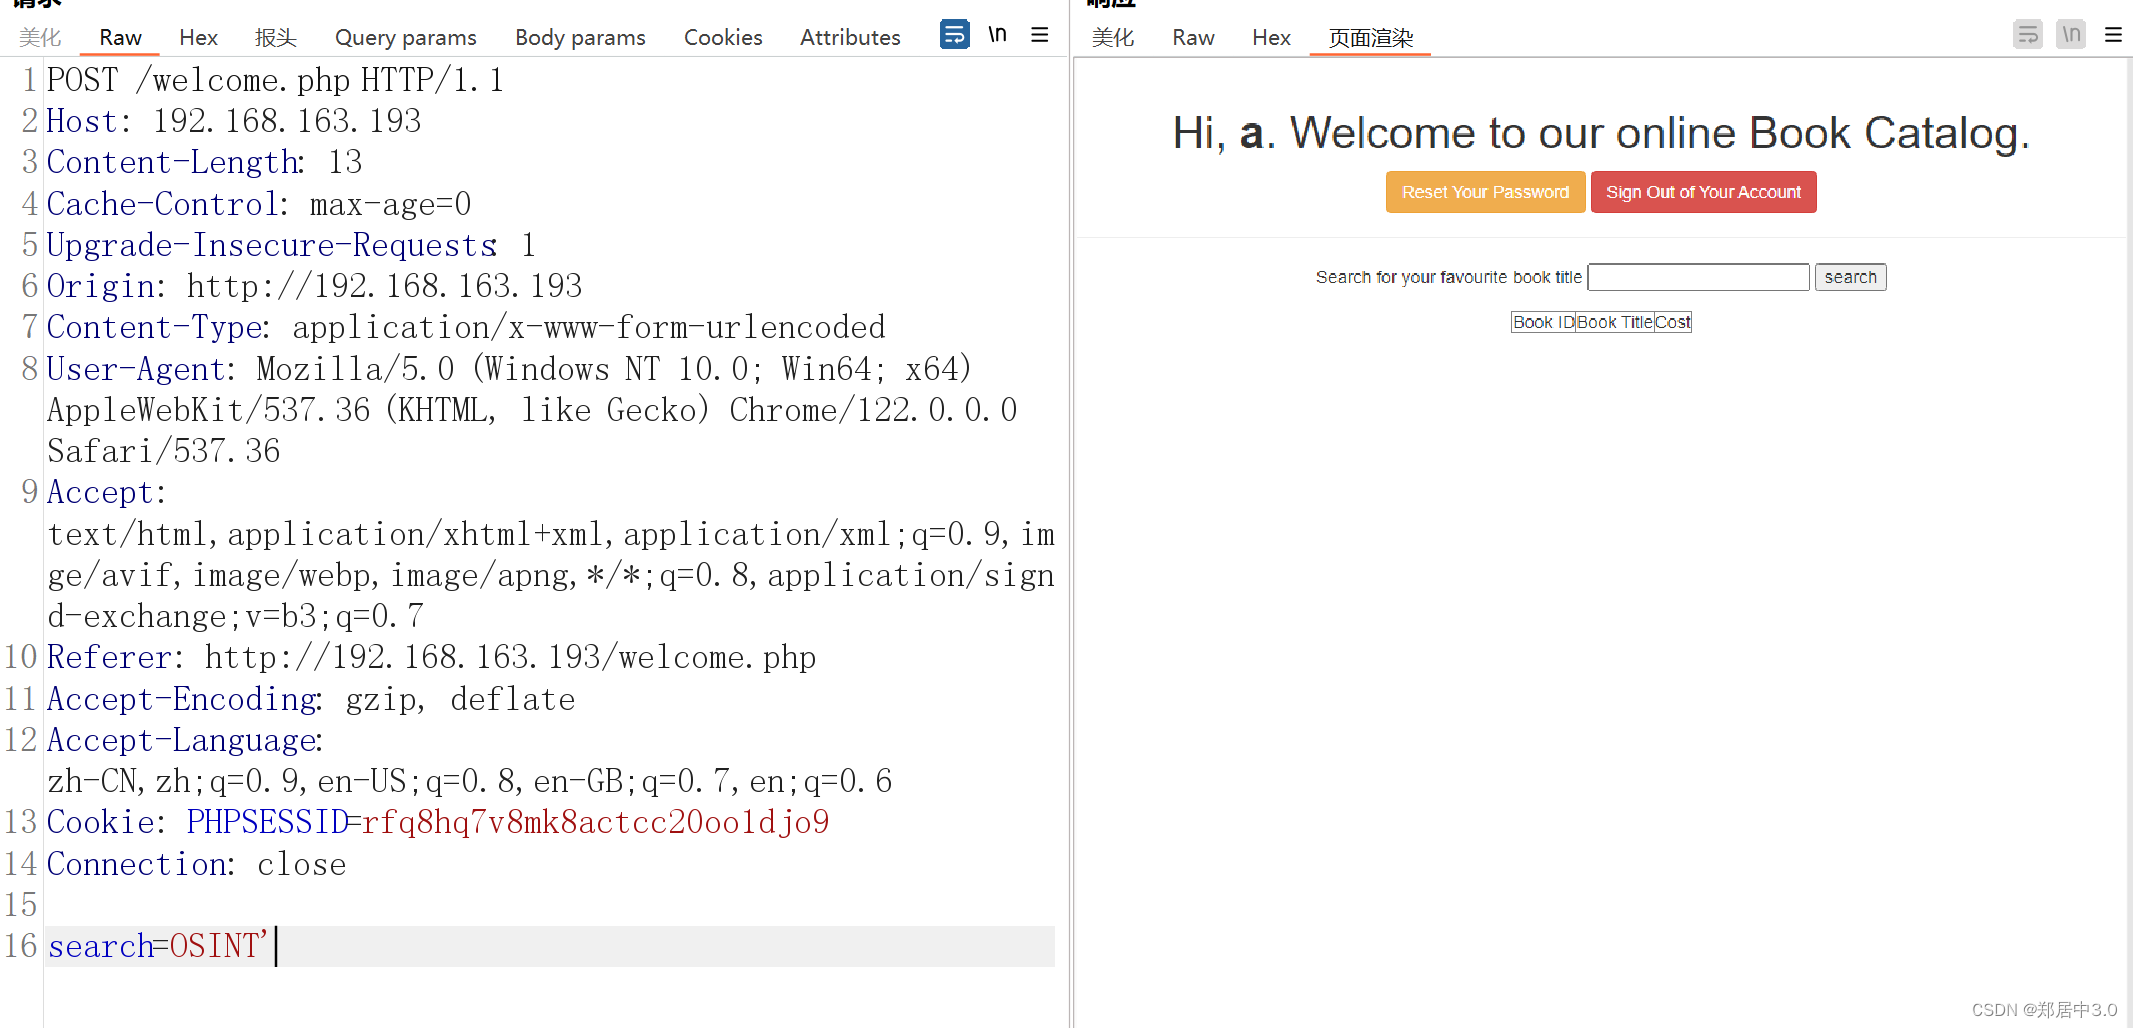Click the Referer header line
Screen dimensions: 2133x1028
(431, 657)
